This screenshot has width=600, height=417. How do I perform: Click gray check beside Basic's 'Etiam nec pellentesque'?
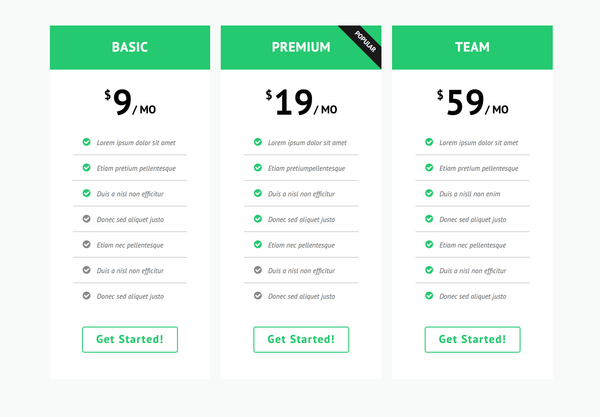[87, 244]
